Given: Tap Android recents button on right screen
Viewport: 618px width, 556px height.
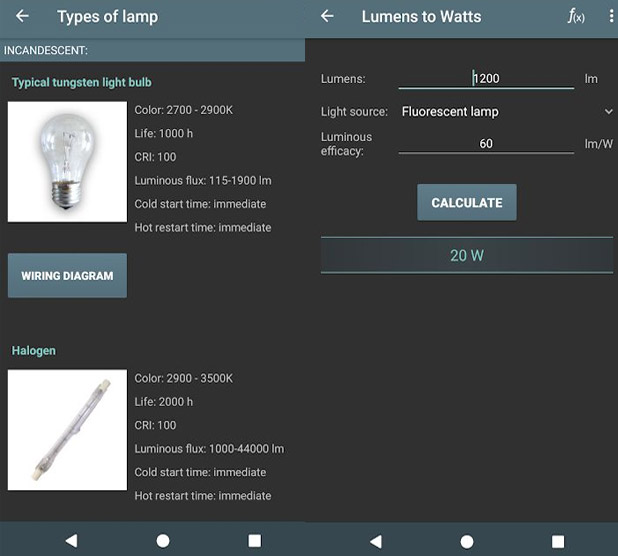Looking at the screenshot, I should [559, 540].
